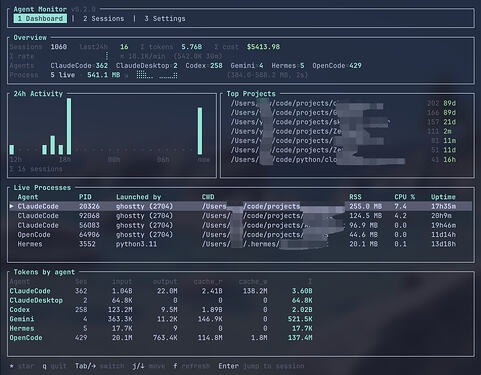Select the top project aged 11m
481x375 pixels.
[x=343, y=141]
